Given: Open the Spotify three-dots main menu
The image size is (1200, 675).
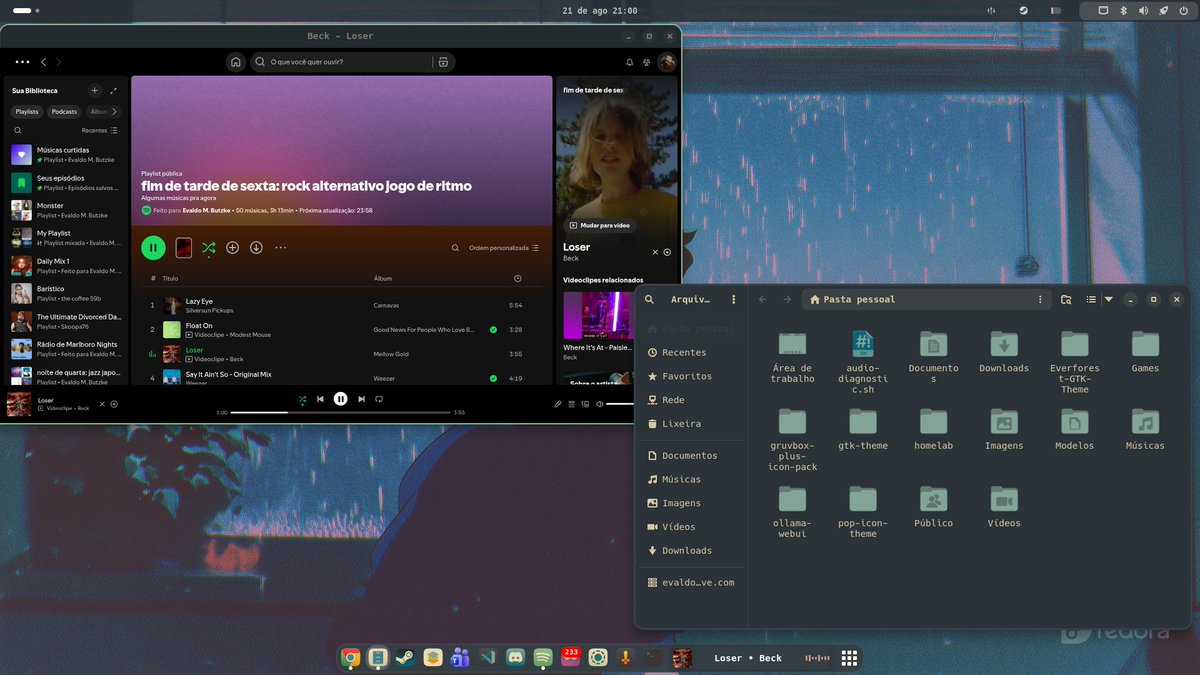Looking at the screenshot, I should coord(22,62).
